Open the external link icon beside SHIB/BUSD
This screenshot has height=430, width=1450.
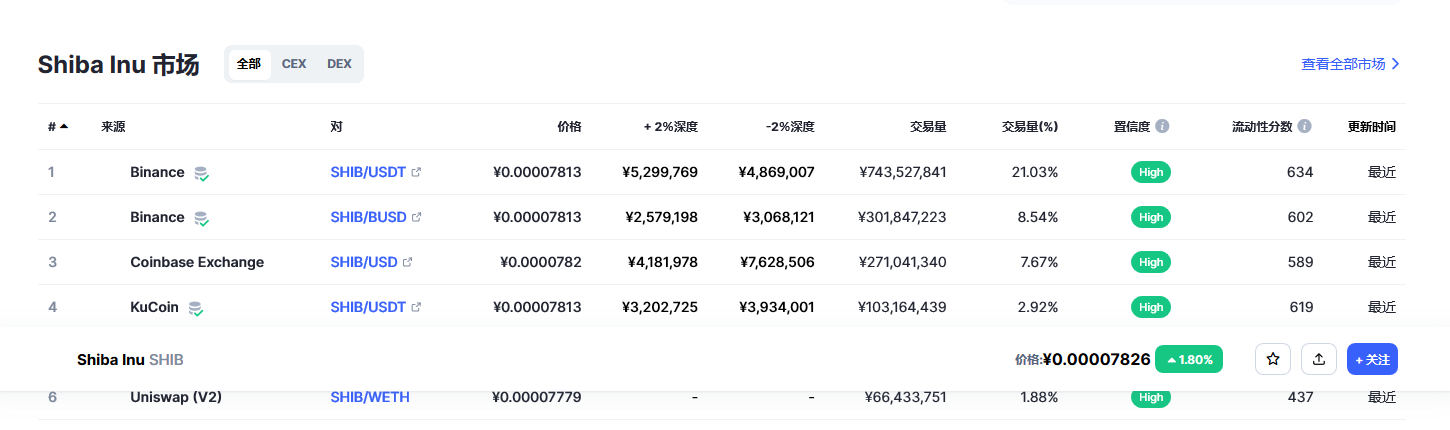tap(417, 217)
